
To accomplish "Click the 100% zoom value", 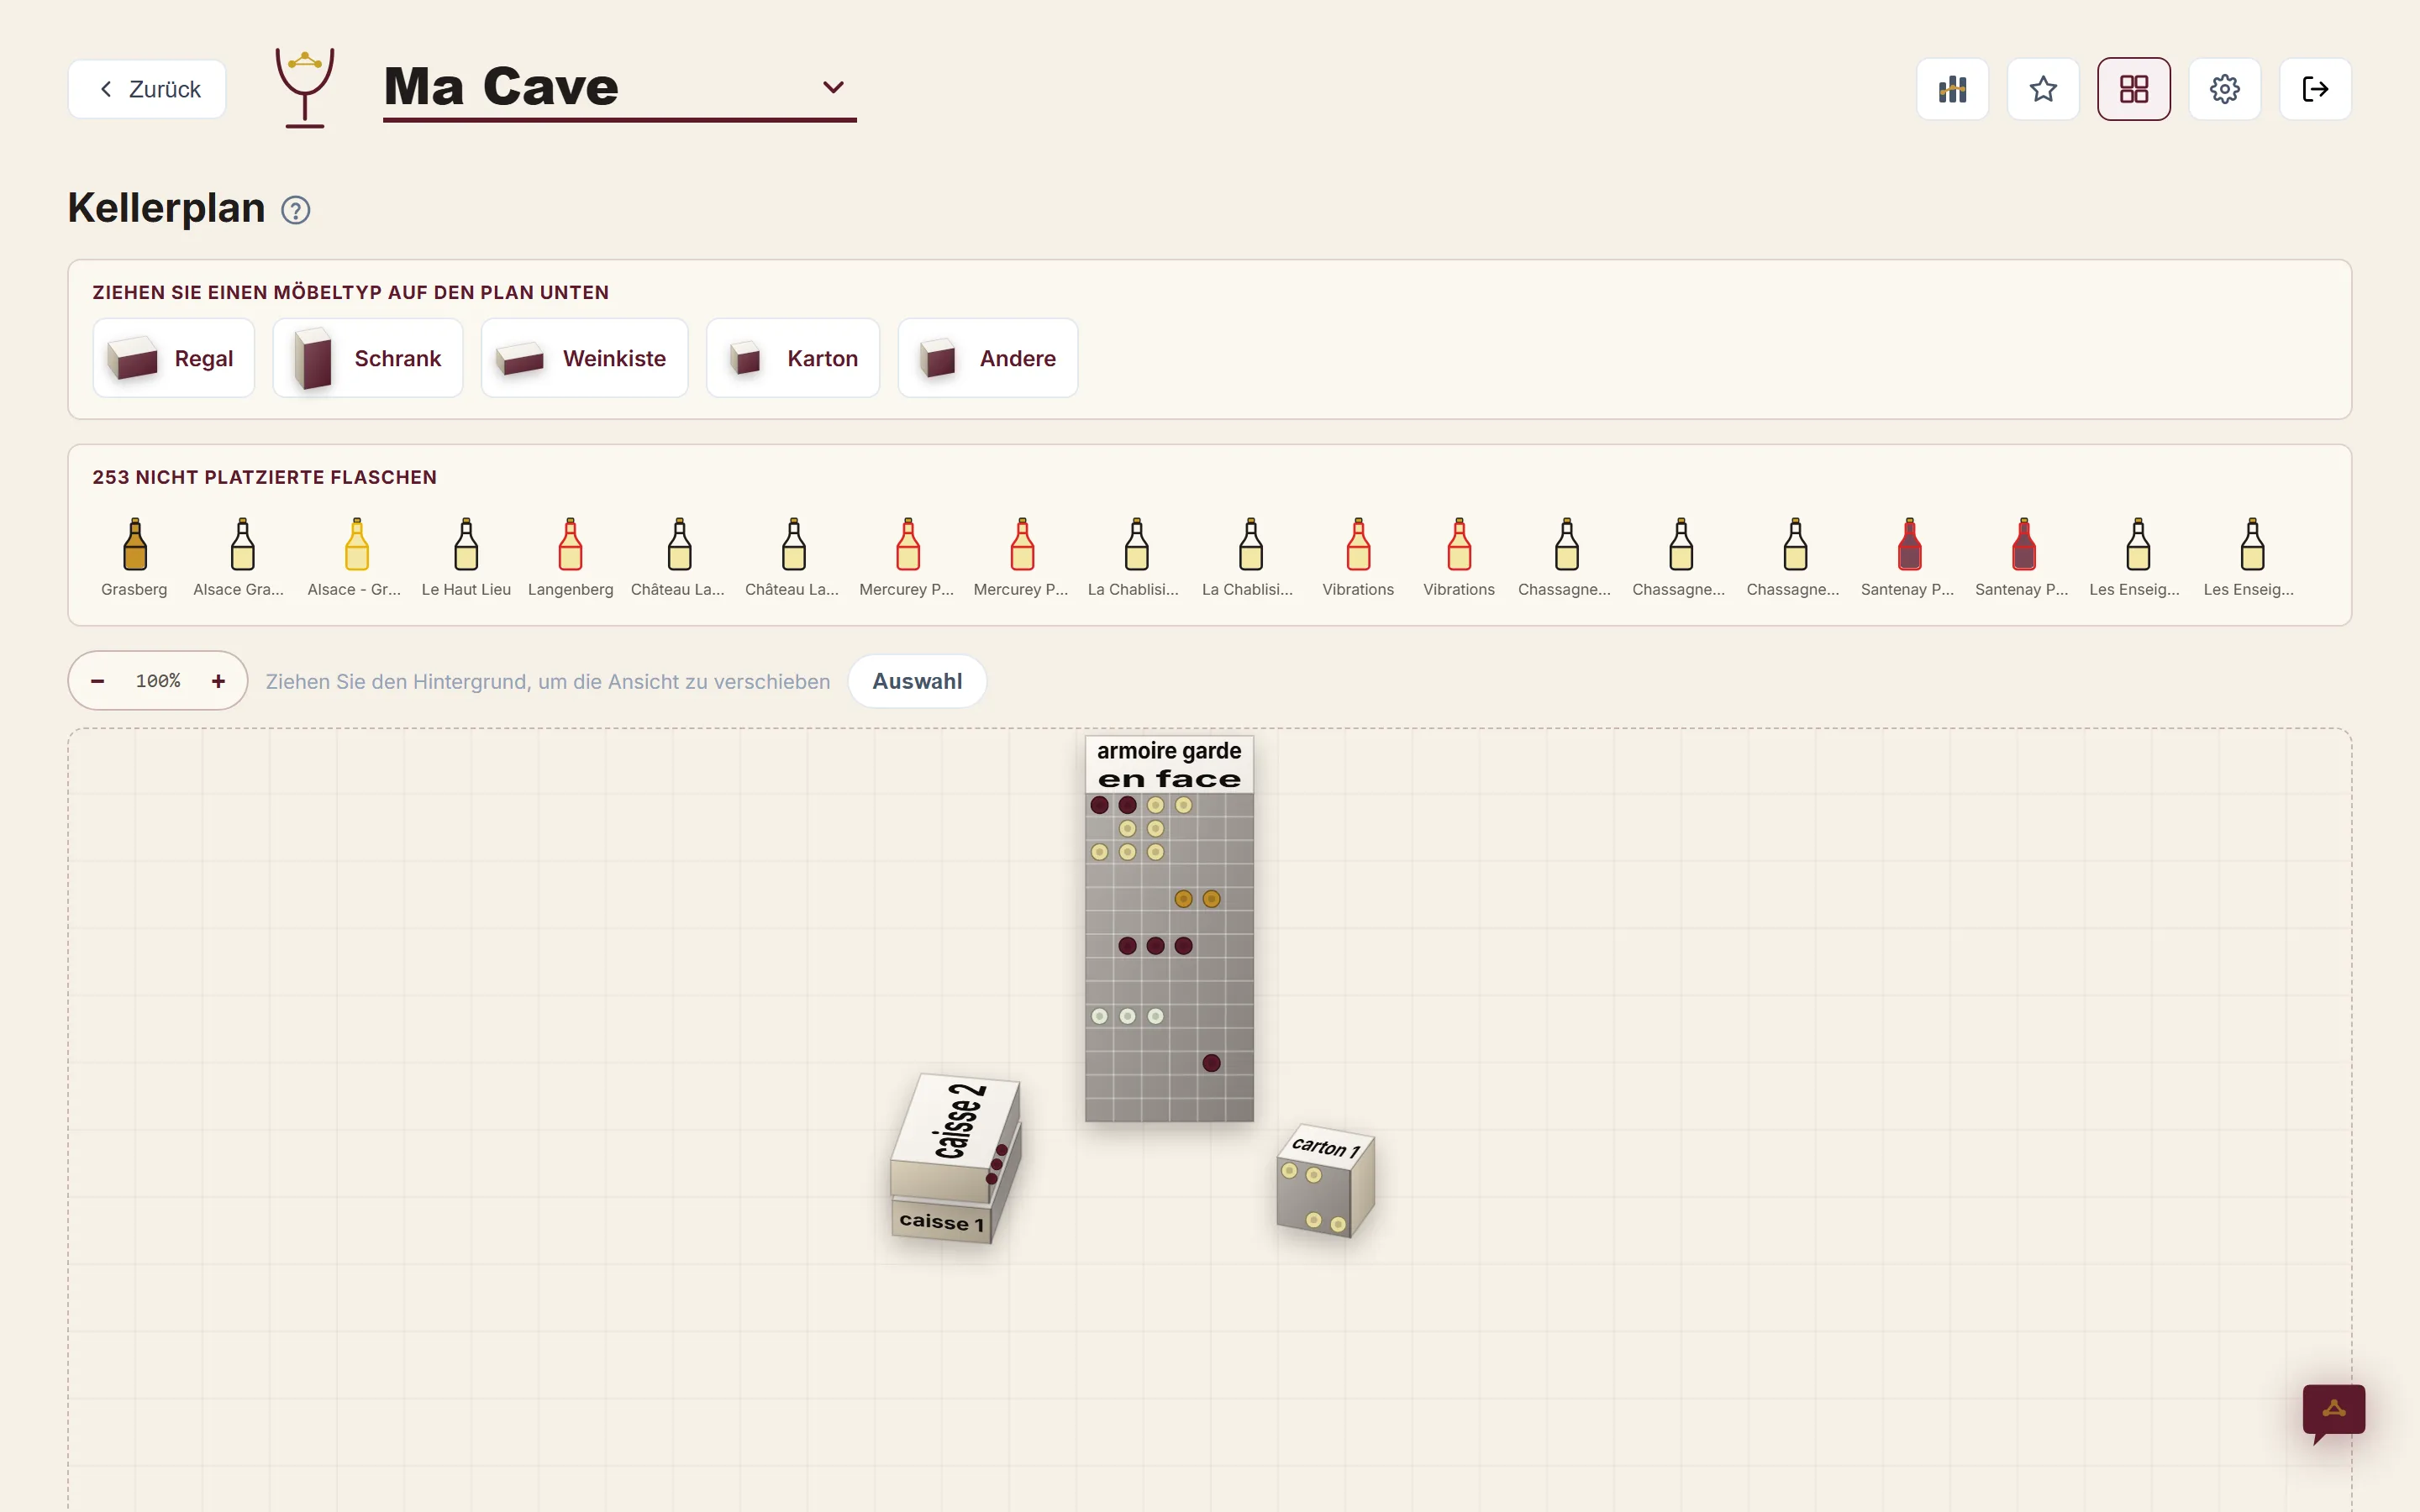I will [x=158, y=681].
